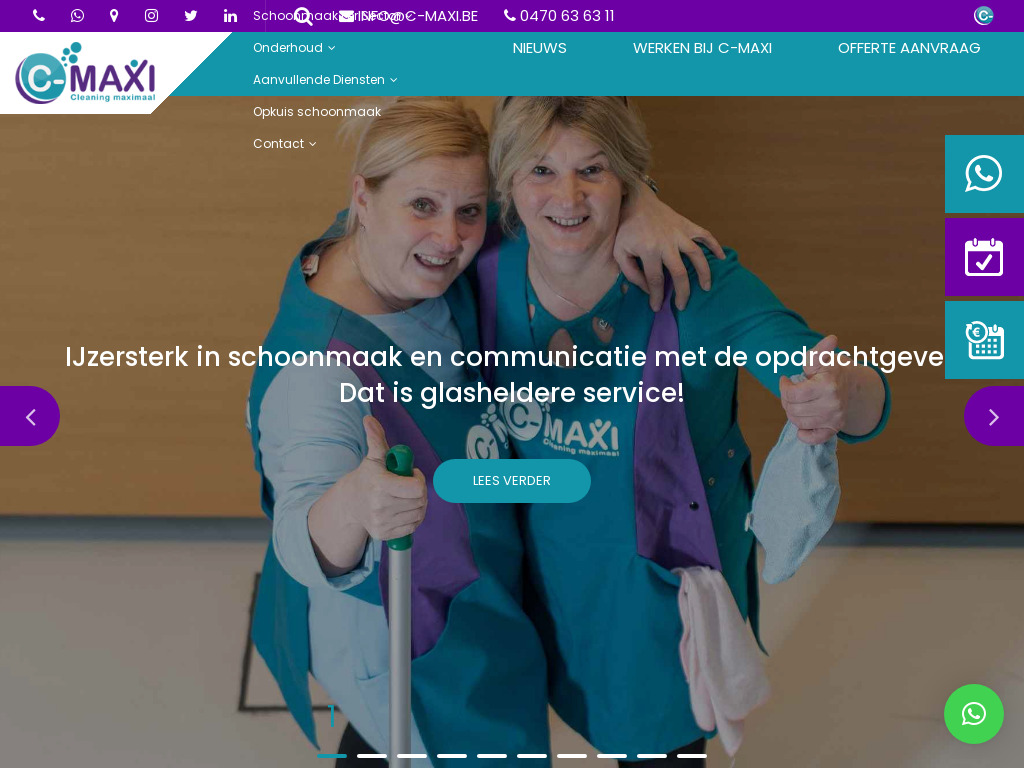Open the NIEUWS menu item
The width and height of the screenshot is (1024, 768).
[539, 48]
